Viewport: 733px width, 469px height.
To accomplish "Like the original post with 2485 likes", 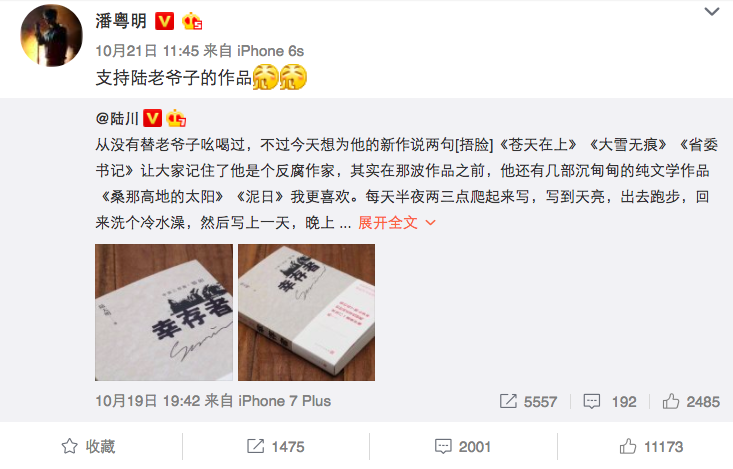I will click(691, 401).
